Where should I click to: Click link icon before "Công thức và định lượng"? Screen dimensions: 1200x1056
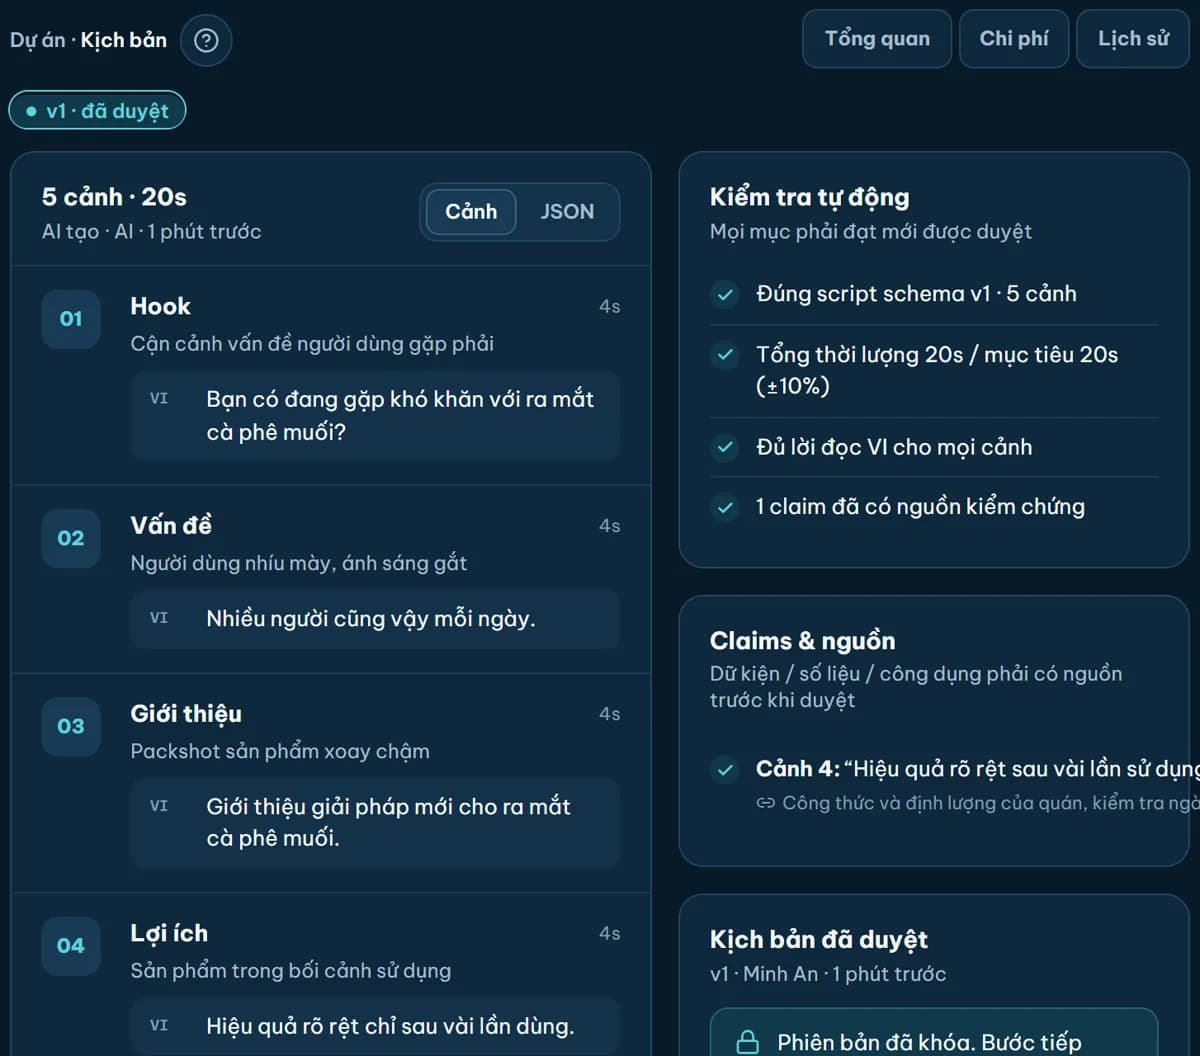(x=766, y=803)
